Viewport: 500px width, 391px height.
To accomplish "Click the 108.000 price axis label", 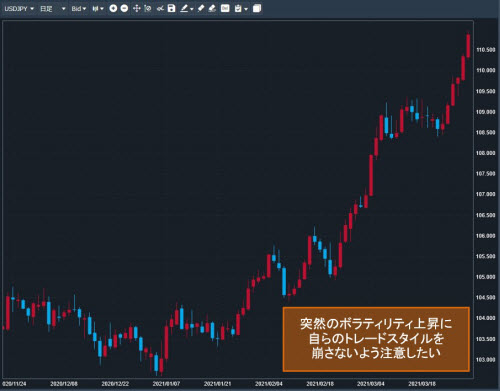I will 486,153.
